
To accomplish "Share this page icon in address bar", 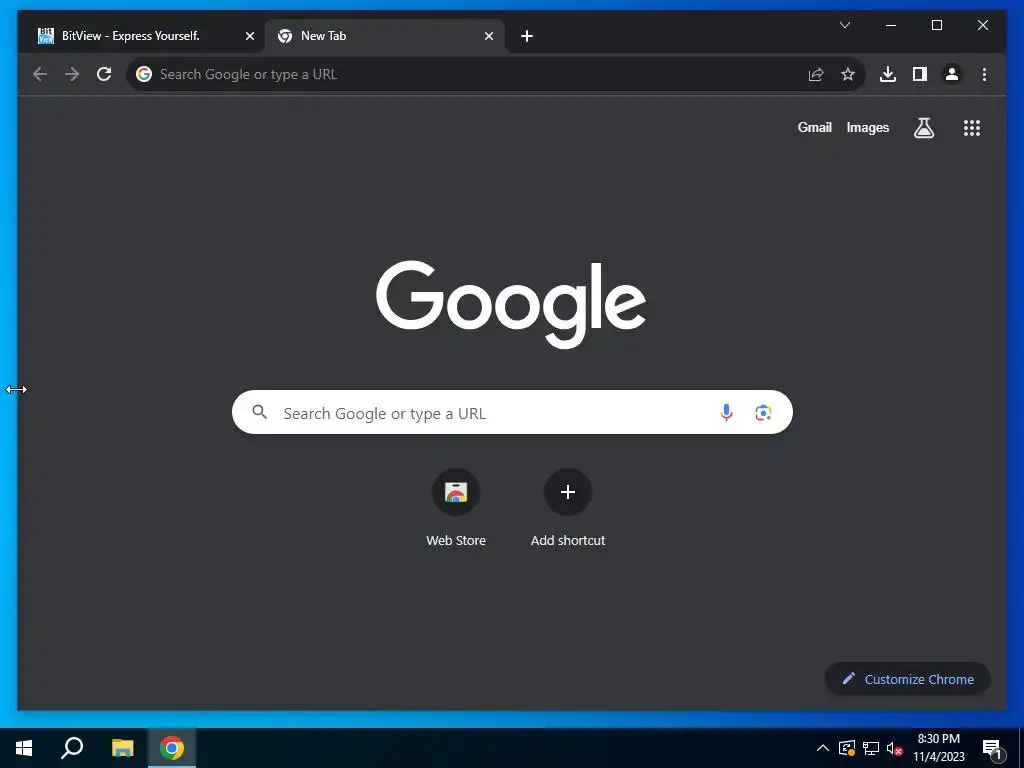I will [816, 74].
